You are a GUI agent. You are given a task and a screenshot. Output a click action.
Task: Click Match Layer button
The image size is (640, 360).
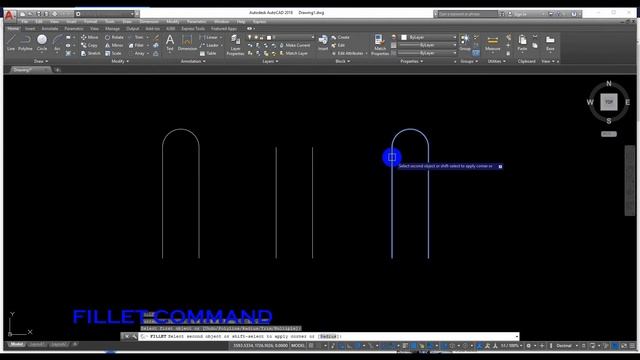coord(293,53)
